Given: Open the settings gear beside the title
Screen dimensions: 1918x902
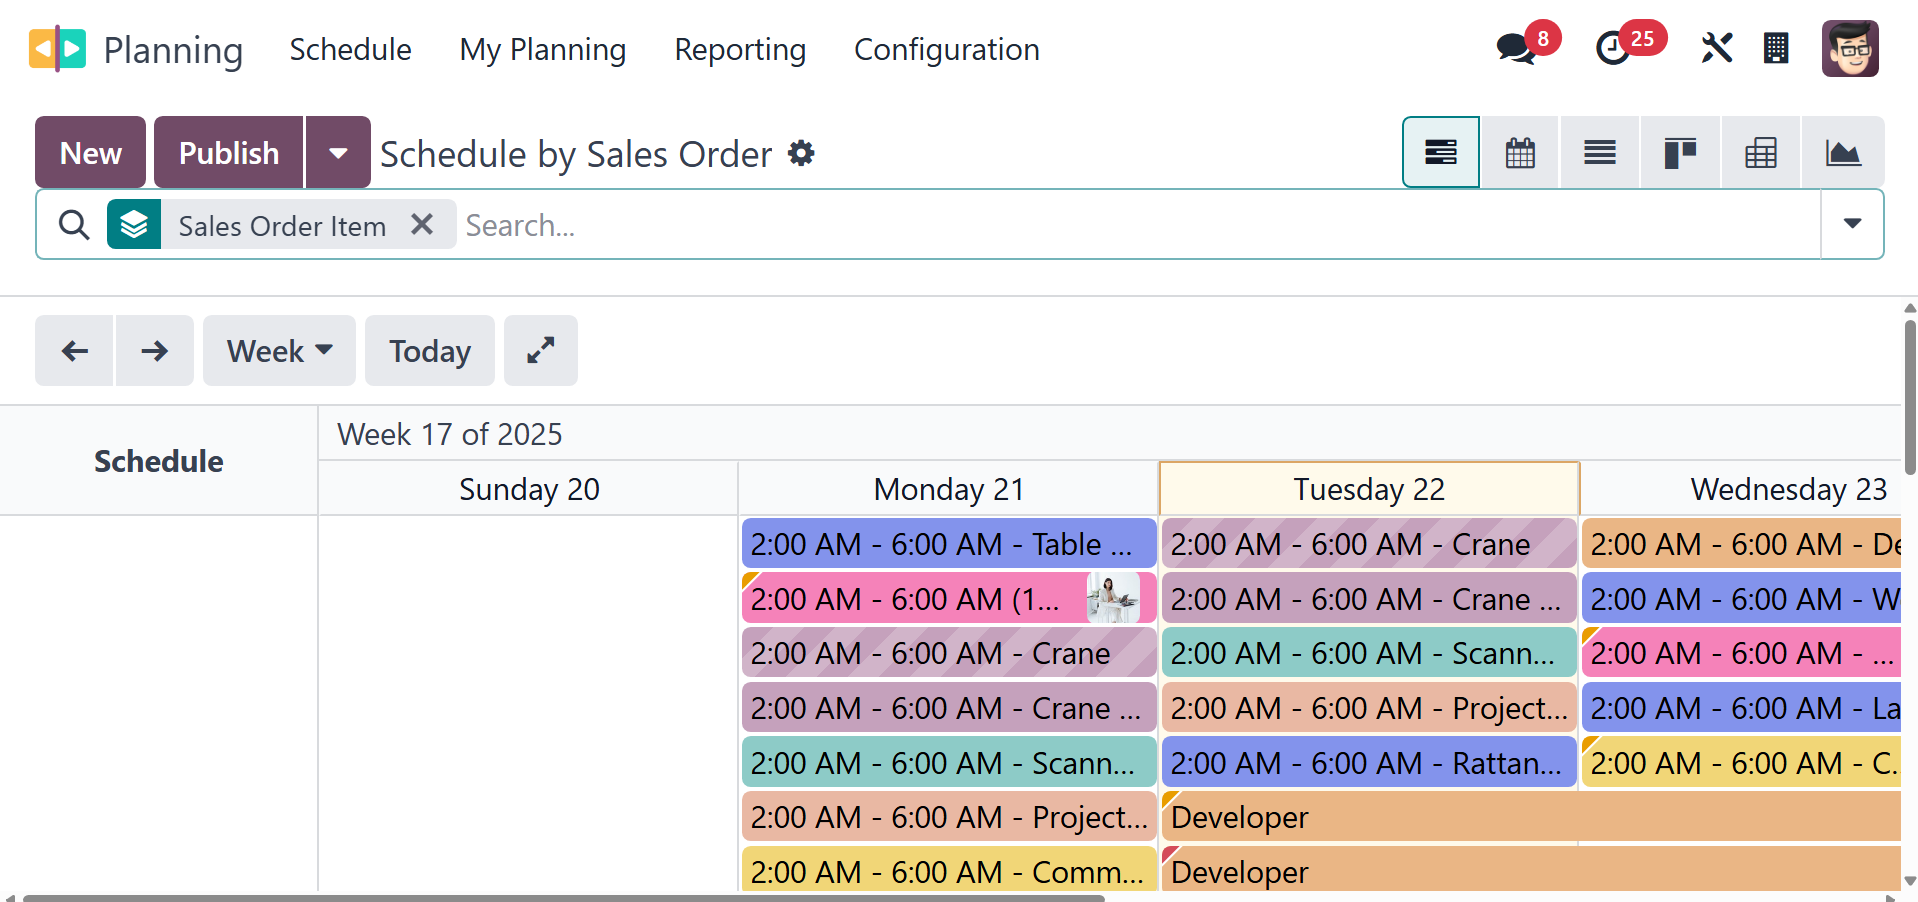Looking at the screenshot, I should [801, 153].
